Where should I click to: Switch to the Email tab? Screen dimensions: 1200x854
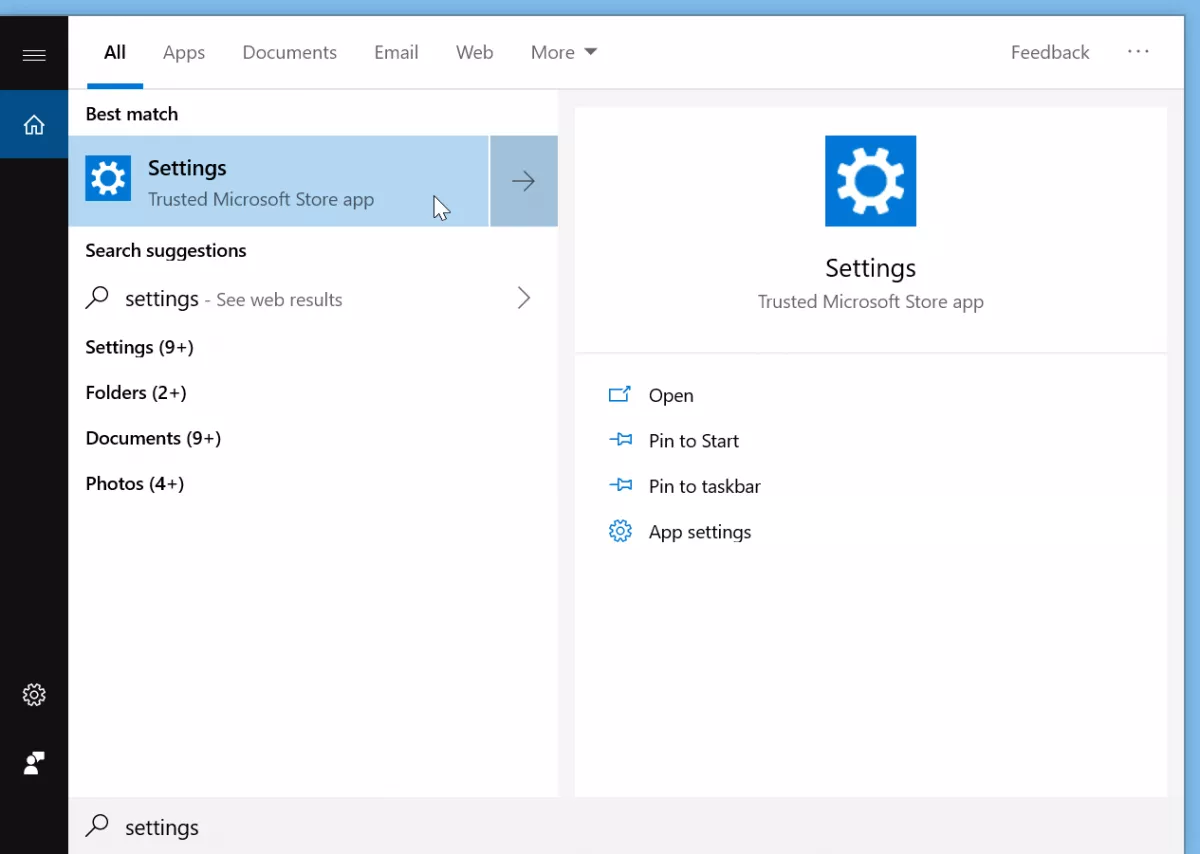pos(396,52)
